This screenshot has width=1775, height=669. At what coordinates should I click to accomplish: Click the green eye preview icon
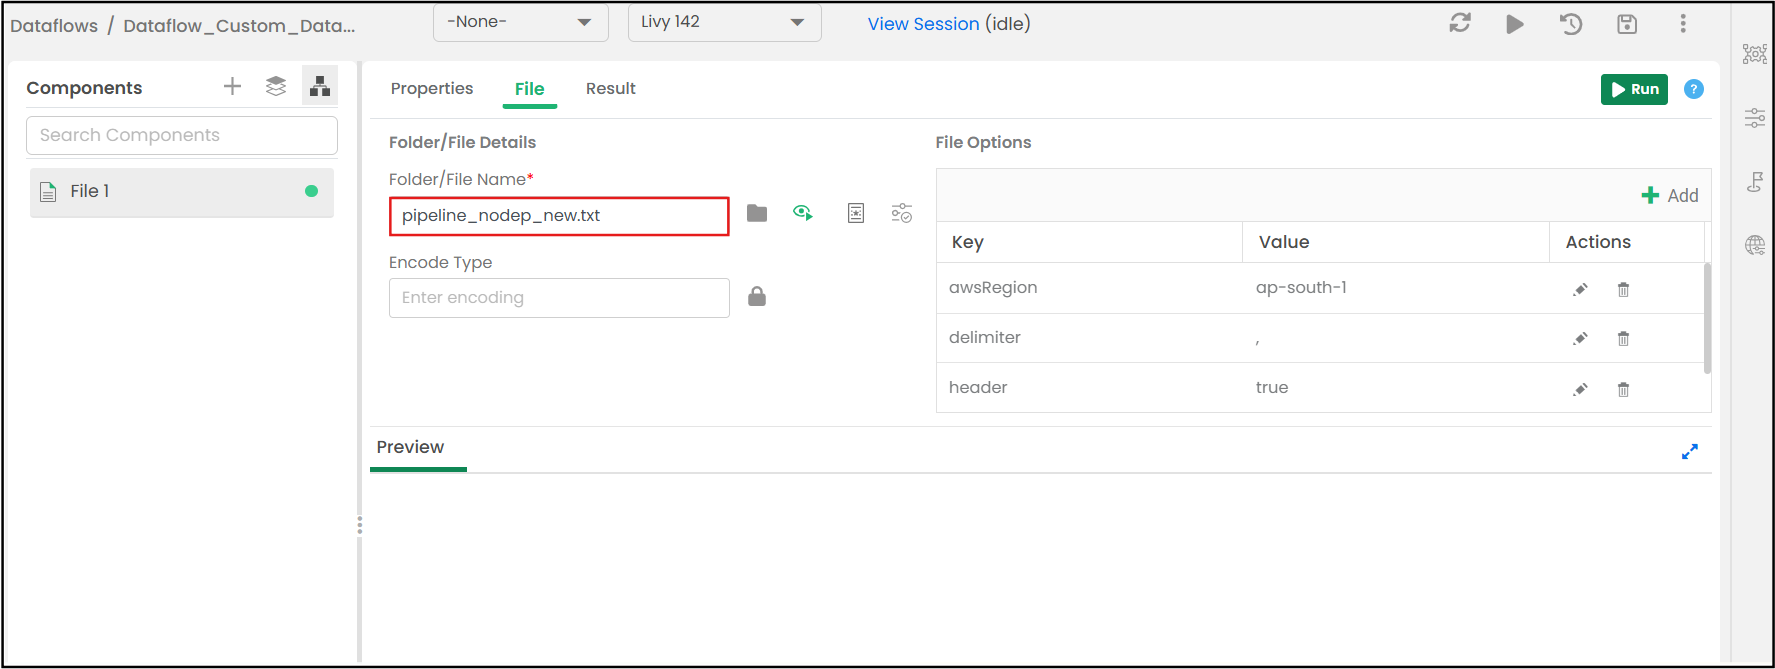(803, 213)
